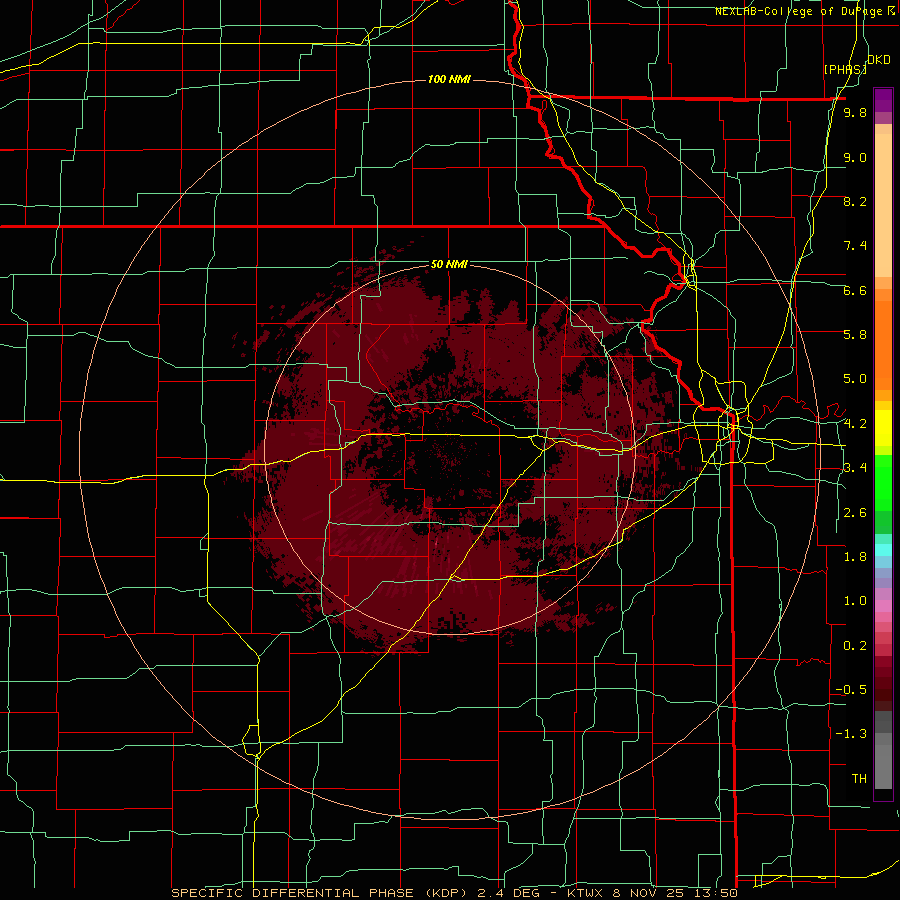Click the TH label at the scale bottom
This screenshot has height=900, width=900.
click(x=859, y=779)
